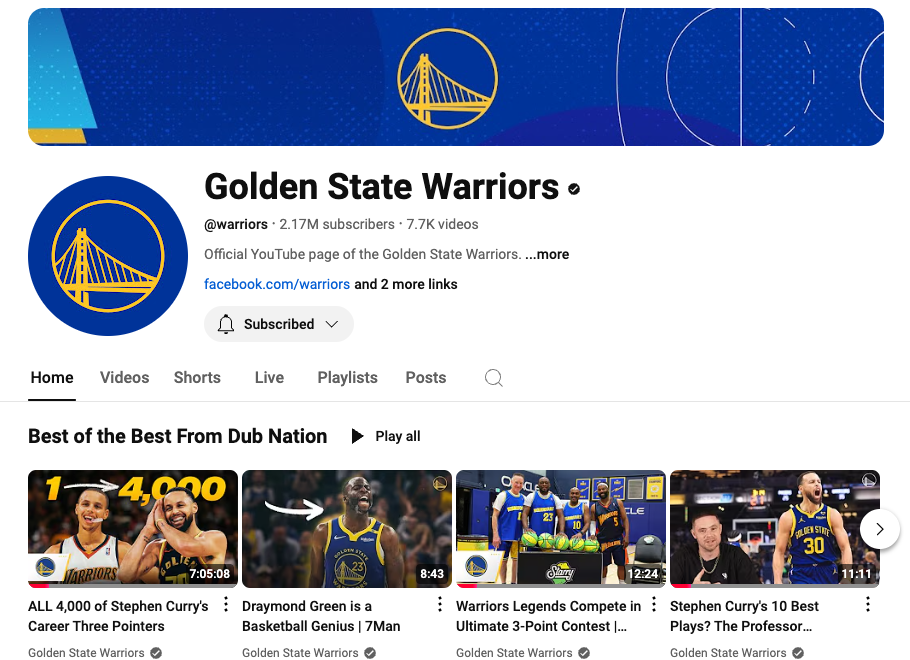Click the title 'Warriors Legends Compete in Ultimate 3-Point Contest'
910x660 pixels.
548,616
